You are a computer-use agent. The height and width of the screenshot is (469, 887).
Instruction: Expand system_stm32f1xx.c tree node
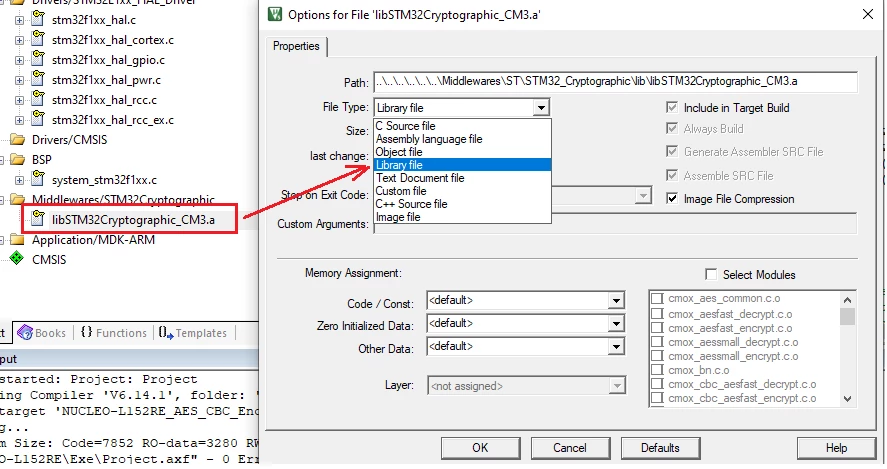[19, 180]
